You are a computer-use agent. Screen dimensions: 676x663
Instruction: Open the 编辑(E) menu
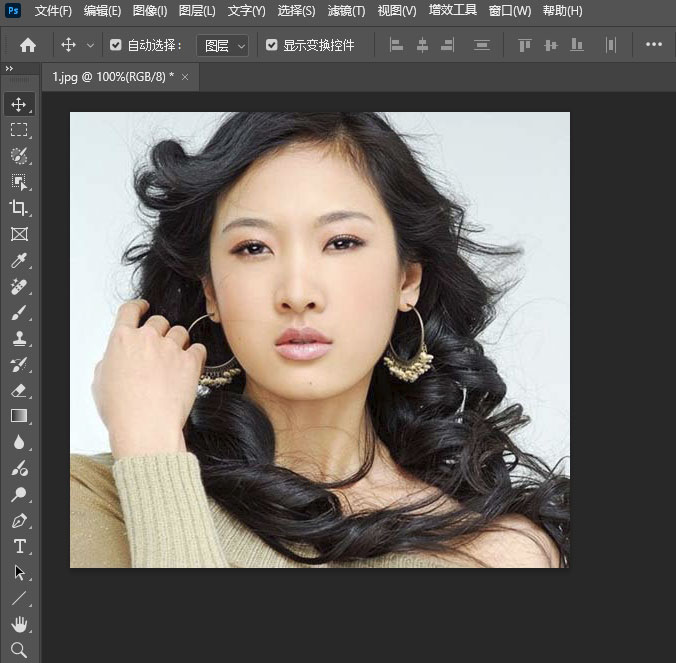(102, 10)
